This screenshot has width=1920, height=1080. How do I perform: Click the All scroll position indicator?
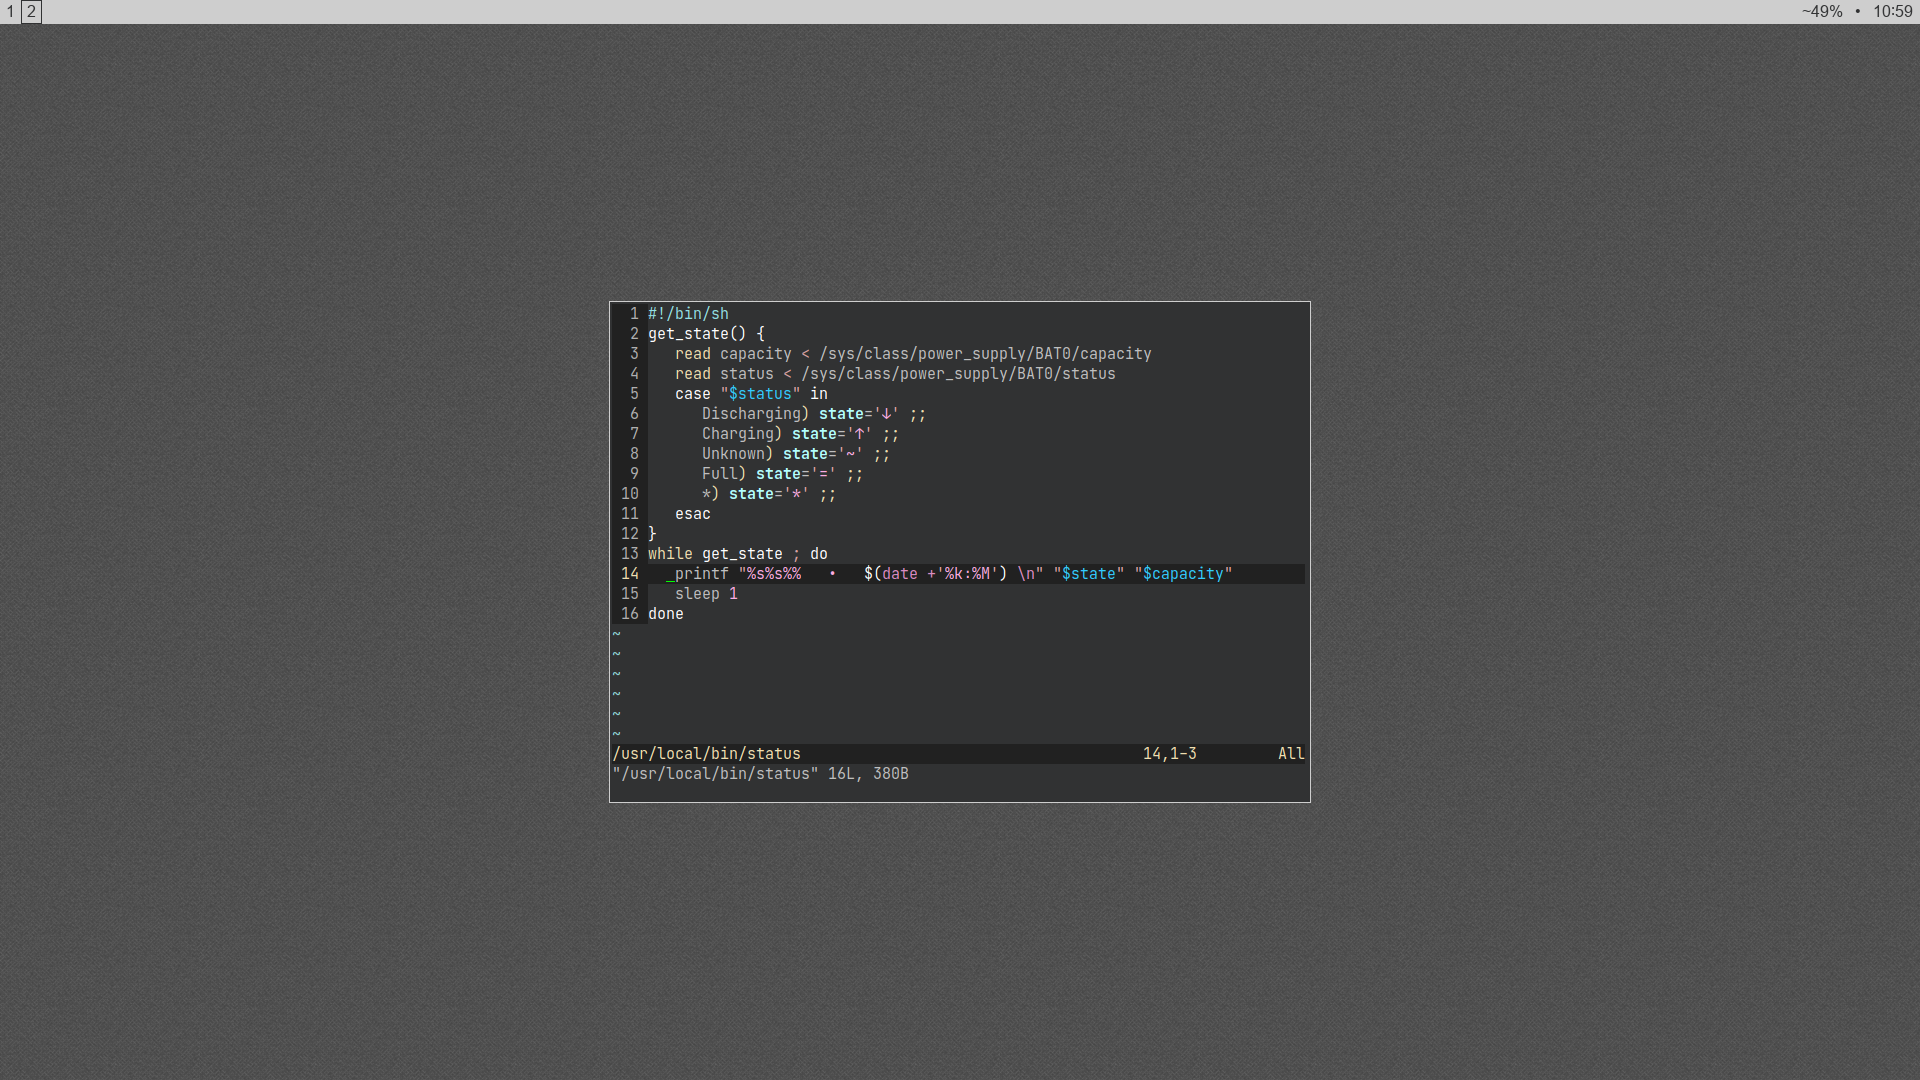point(1291,754)
